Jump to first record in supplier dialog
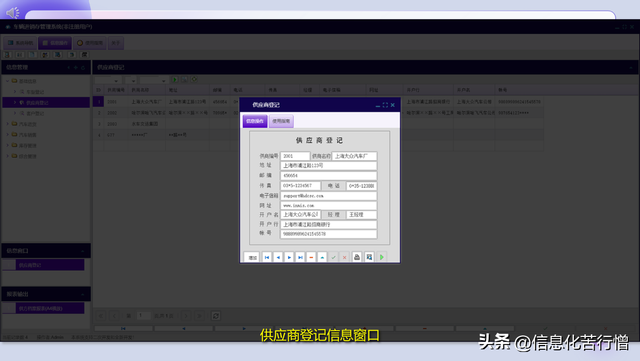This screenshot has width=640, height=361. coord(267,257)
